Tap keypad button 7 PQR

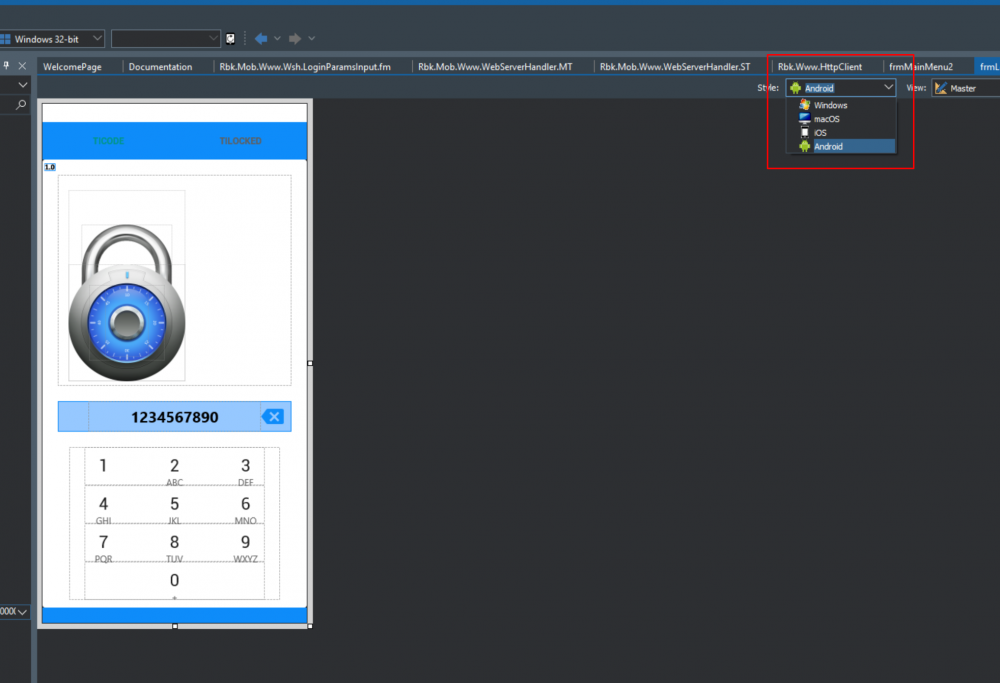[x=103, y=547]
